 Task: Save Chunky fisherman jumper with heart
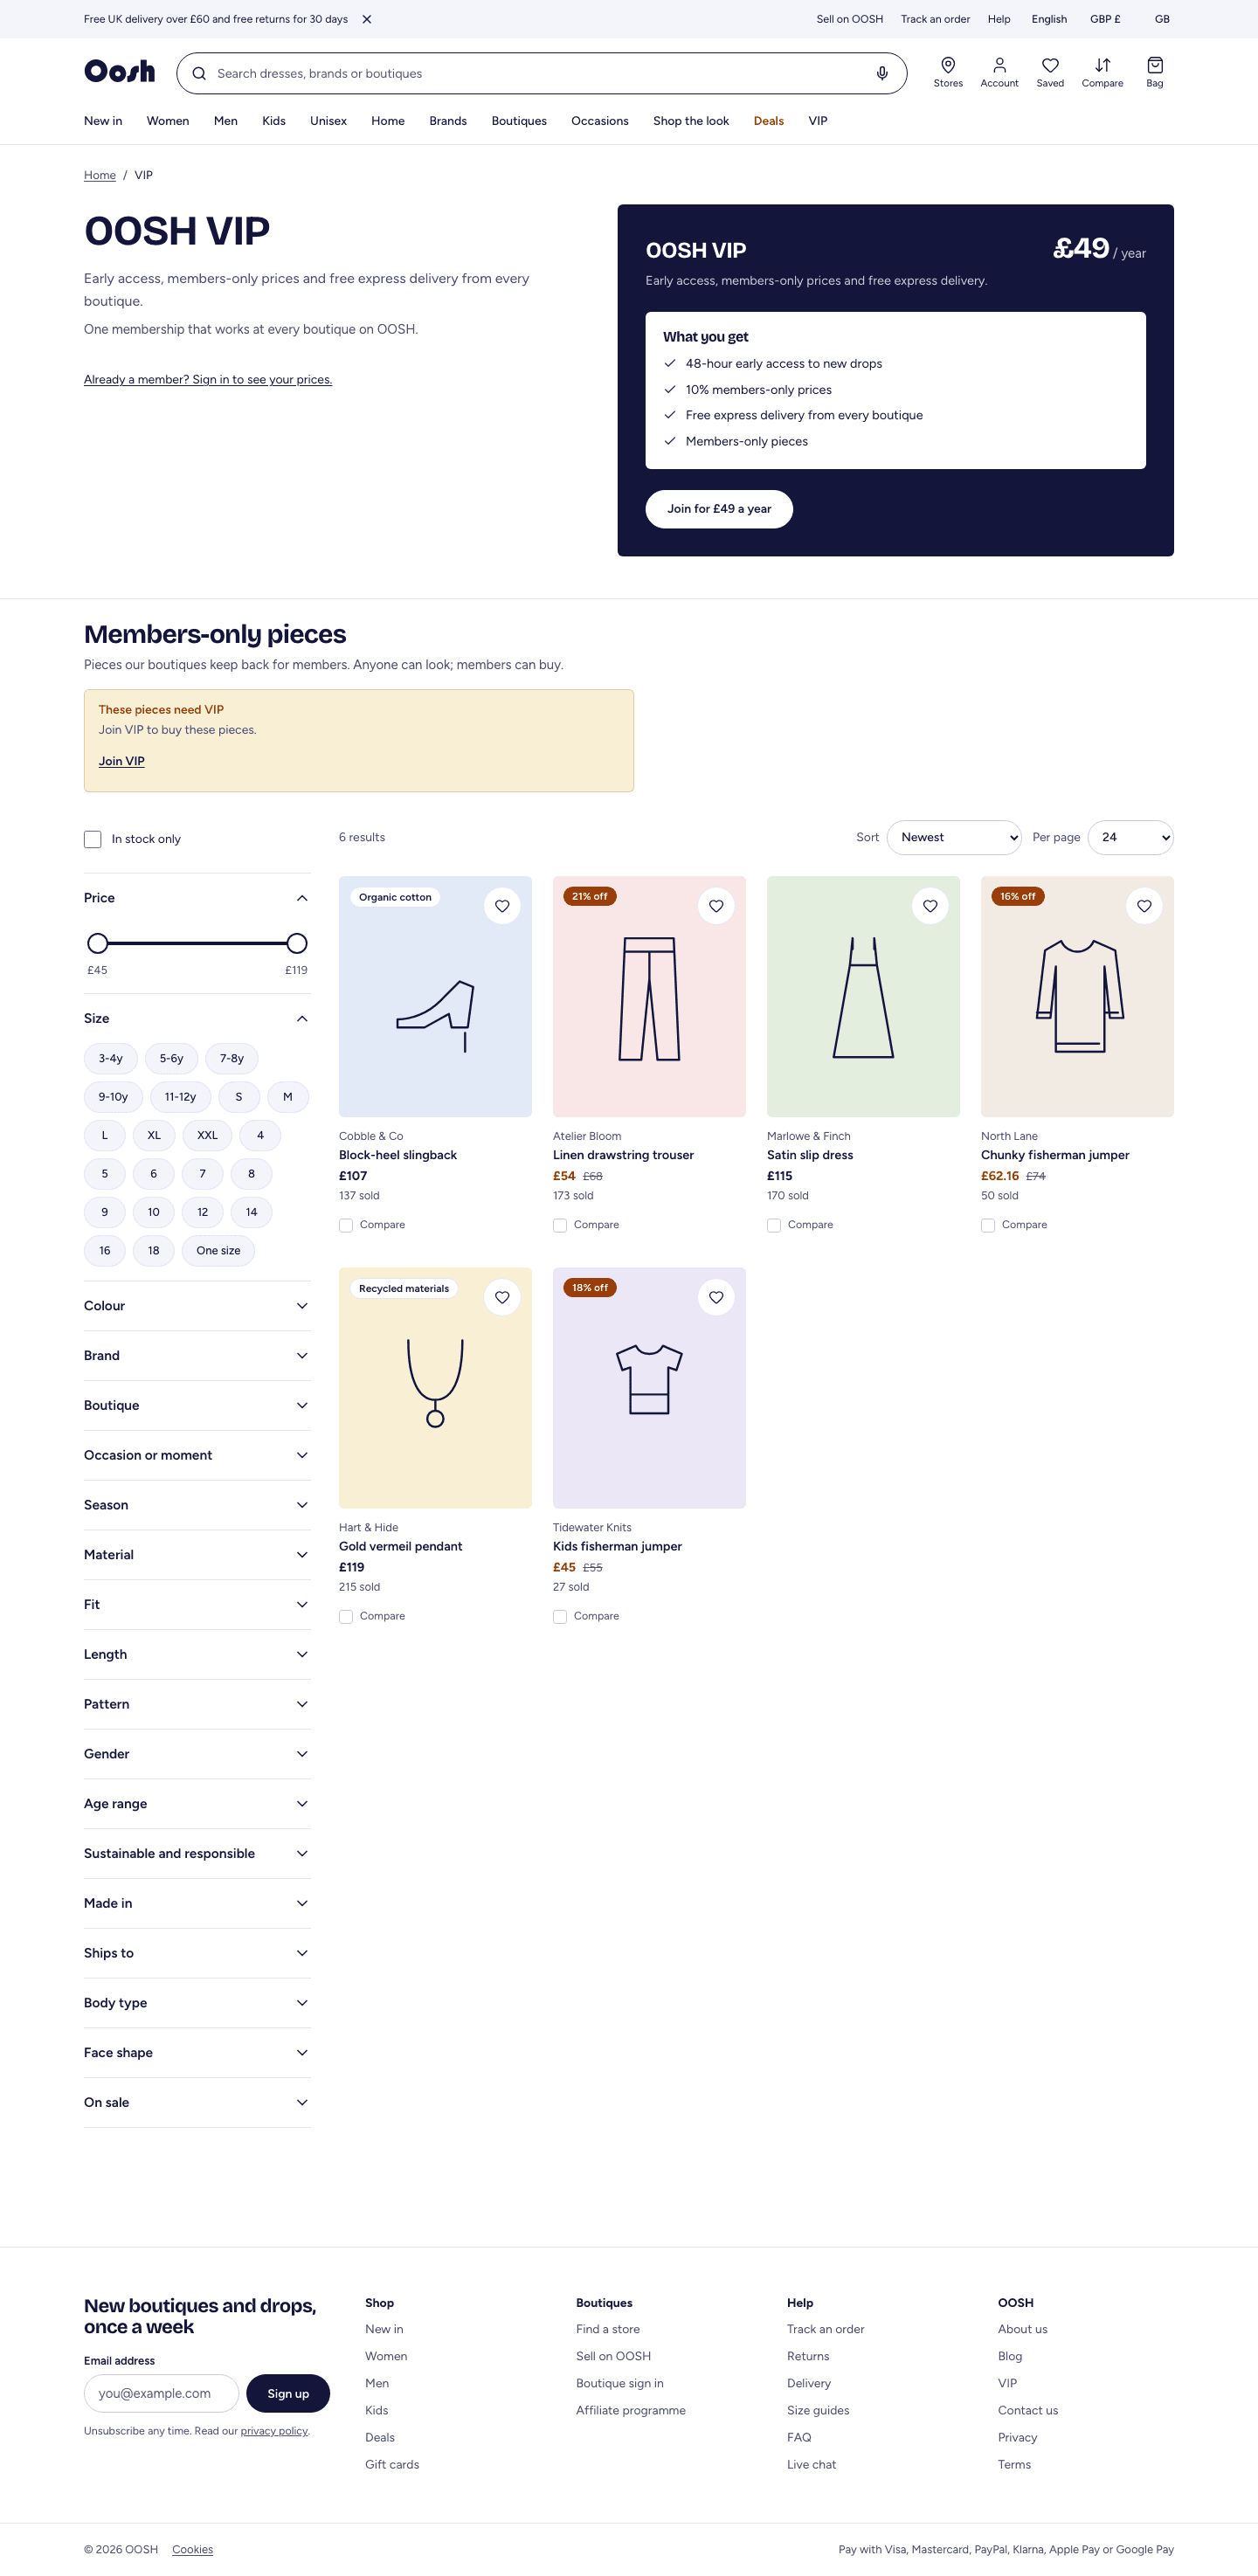tap(1144, 906)
